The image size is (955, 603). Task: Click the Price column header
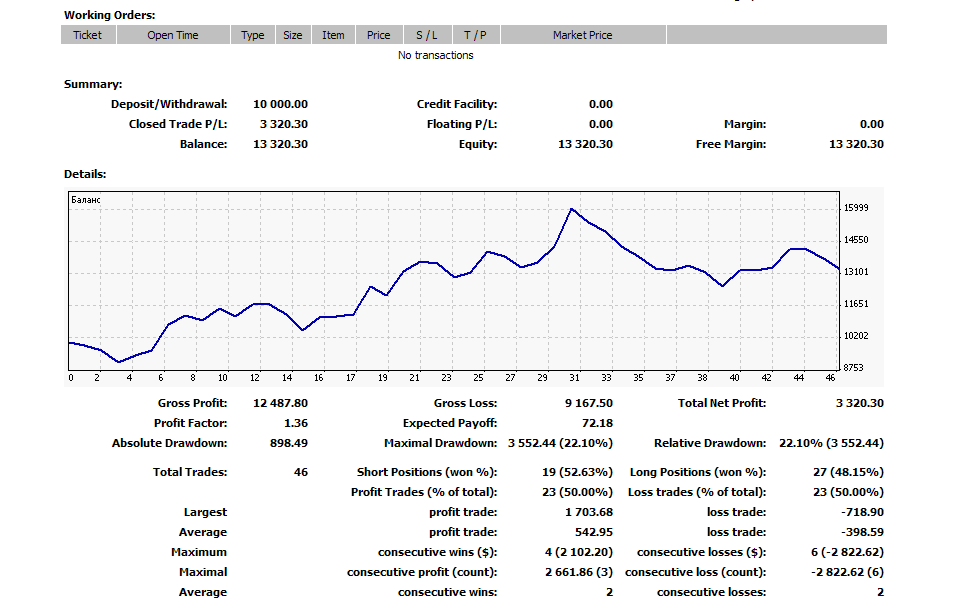click(x=378, y=35)
